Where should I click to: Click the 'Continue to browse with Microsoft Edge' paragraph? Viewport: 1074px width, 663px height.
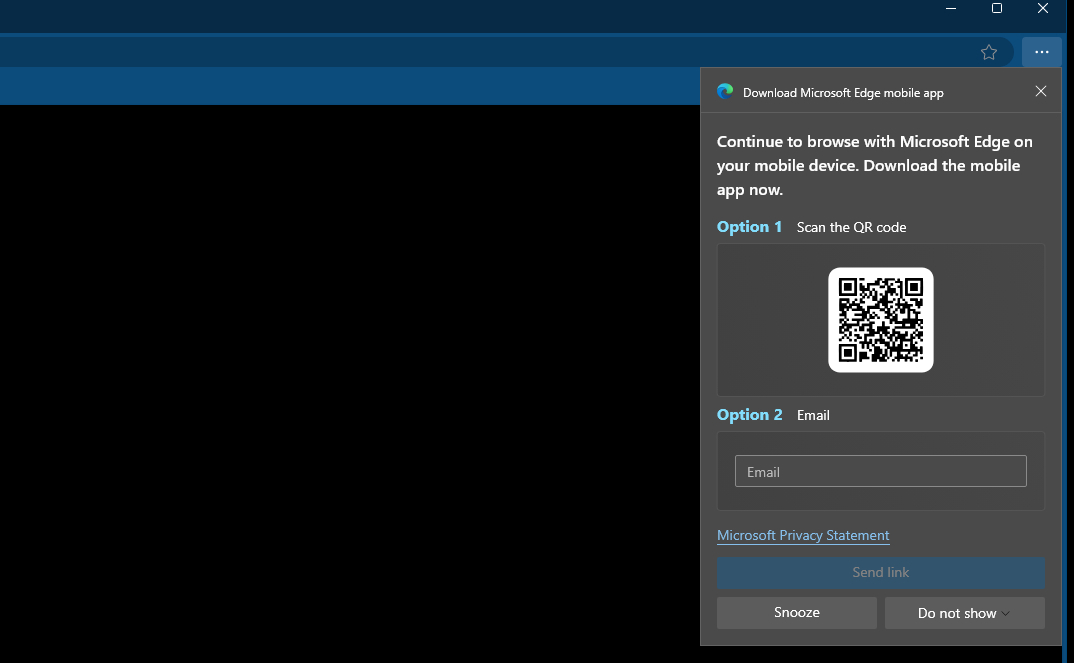coord(875,166)
